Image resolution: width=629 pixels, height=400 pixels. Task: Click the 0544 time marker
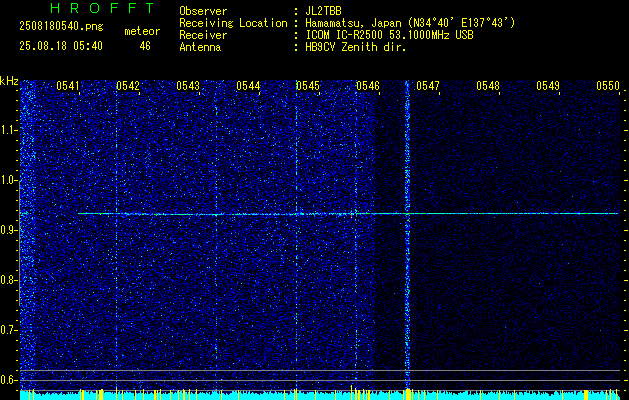point(248,86)
